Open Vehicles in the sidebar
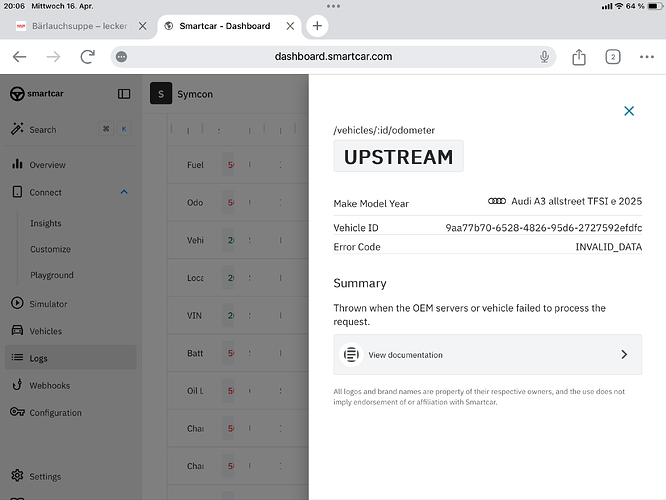666x500 pixels. click(45, 331)
